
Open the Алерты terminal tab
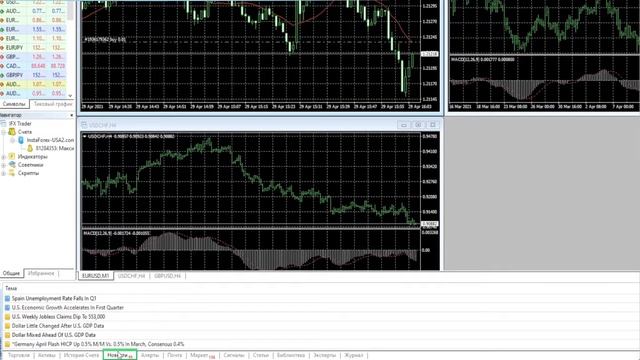[150, 355]
